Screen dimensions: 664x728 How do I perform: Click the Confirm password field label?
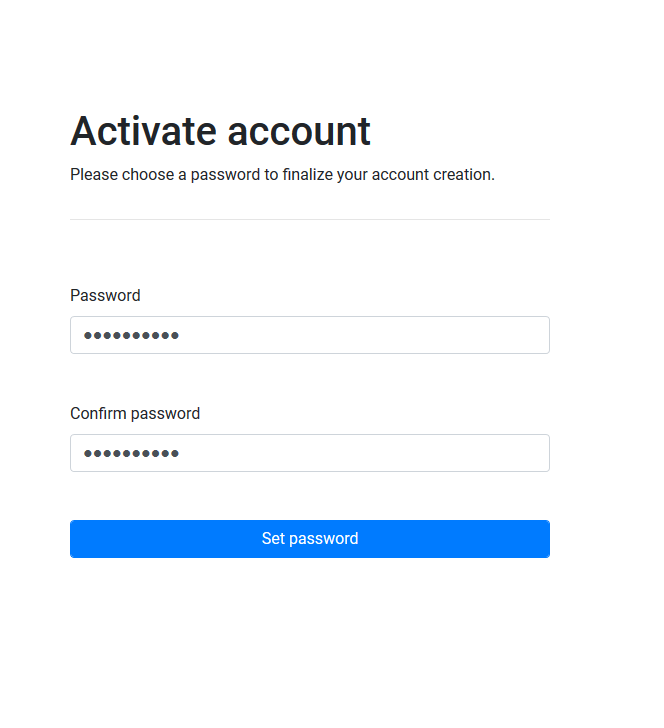[135, 413]
